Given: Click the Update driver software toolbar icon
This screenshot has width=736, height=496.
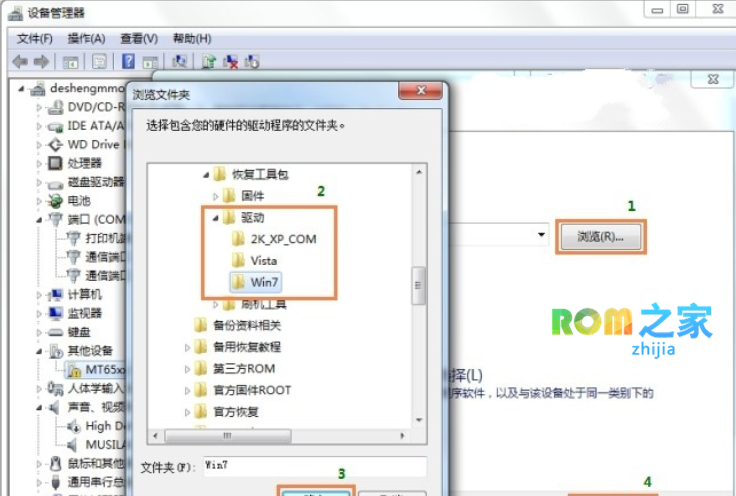Looking at the screenshot, I should point(208,61).
